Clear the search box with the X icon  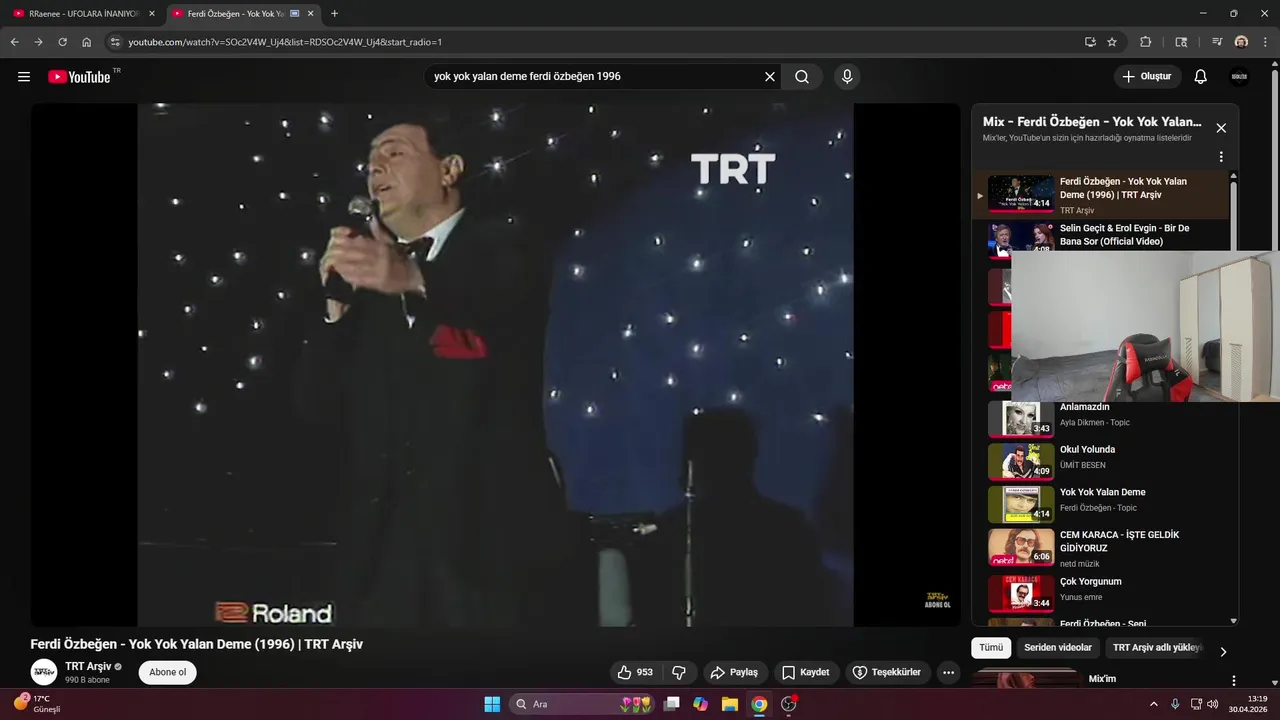pyautogui.click(x=770, y=77)
